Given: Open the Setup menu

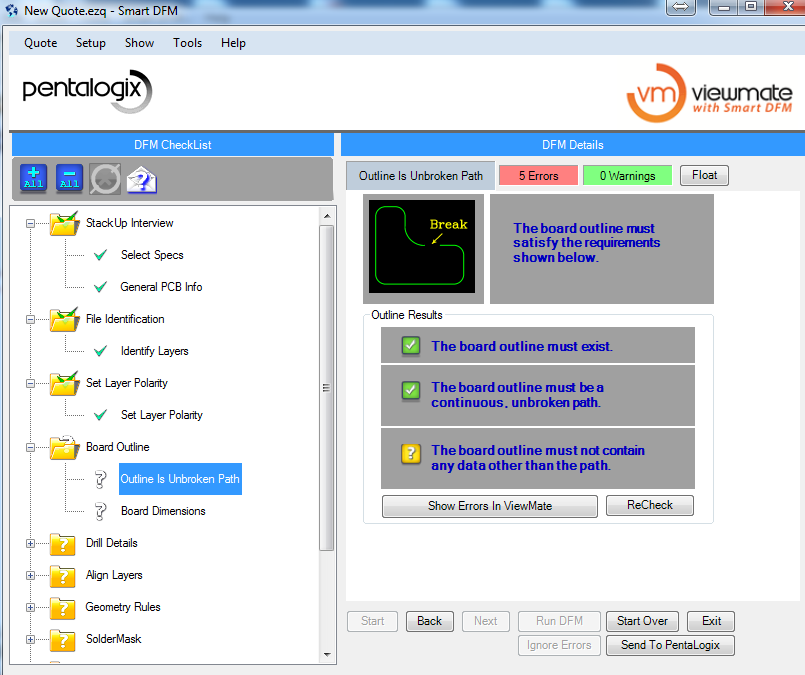Looking at the screenshot, I should 91,43.
